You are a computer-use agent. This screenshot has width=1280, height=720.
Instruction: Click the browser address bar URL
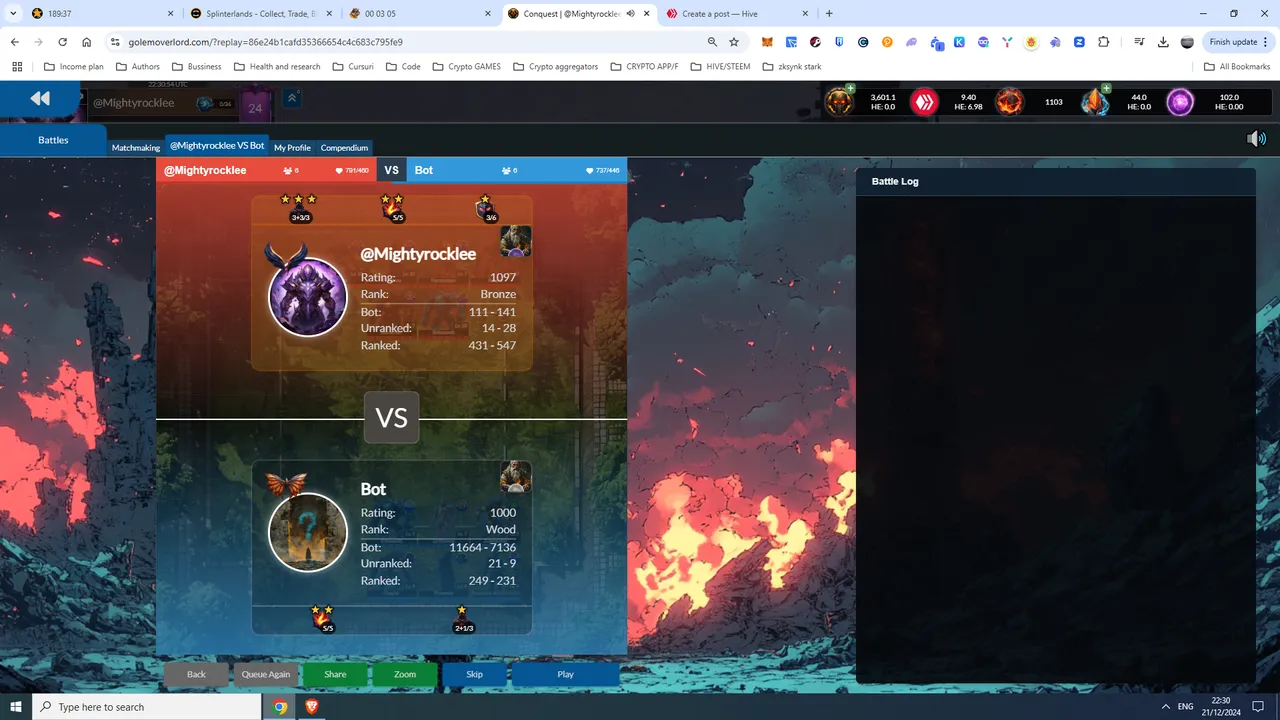pos(266,42)
